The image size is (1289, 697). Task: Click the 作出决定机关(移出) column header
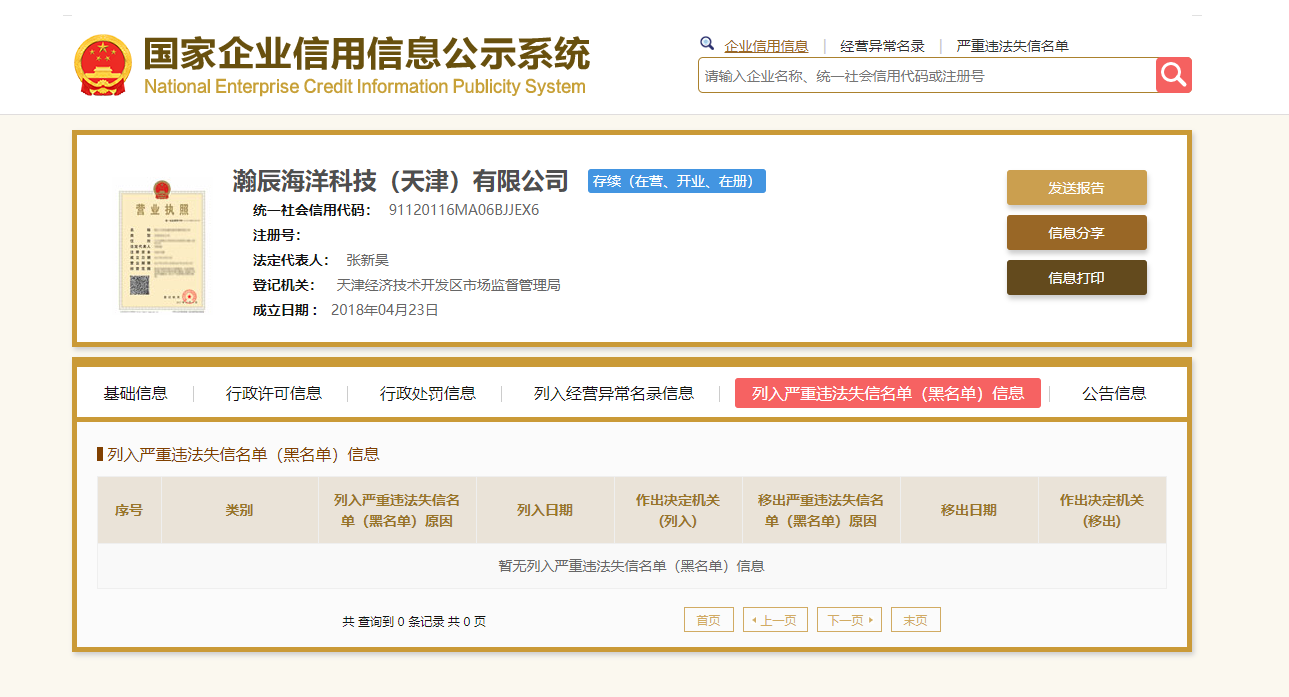coord(1102,510)
